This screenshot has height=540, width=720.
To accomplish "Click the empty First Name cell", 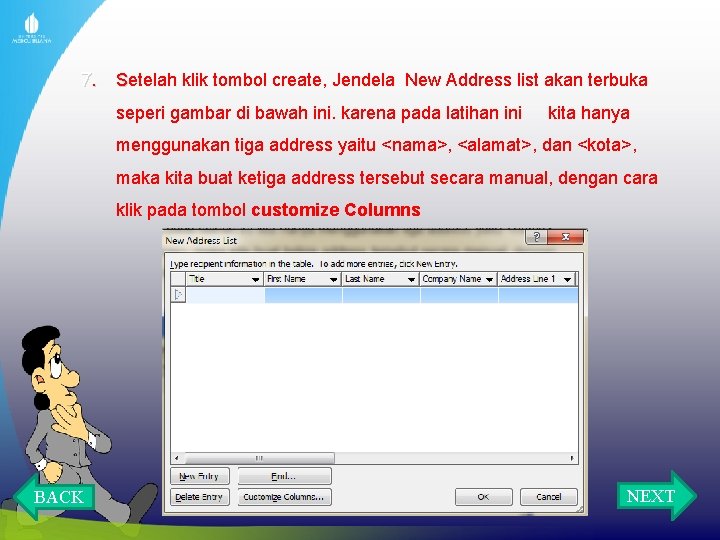I will (x=304, y=295).
